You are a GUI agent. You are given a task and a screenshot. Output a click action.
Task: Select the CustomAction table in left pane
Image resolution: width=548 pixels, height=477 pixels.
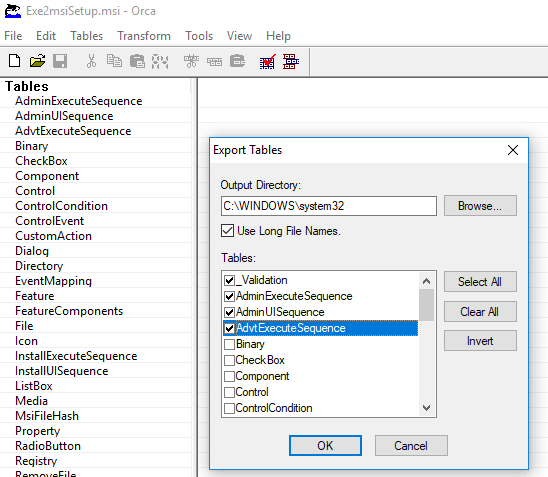(x=53, y=236)
